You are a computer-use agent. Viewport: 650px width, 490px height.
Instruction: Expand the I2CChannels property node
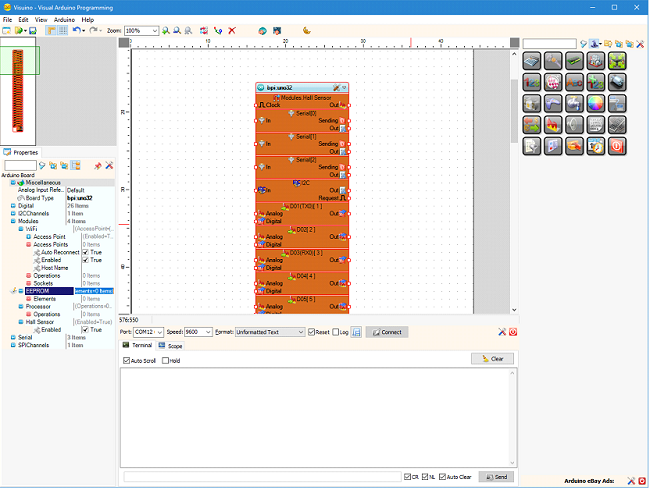coord(13,214)
